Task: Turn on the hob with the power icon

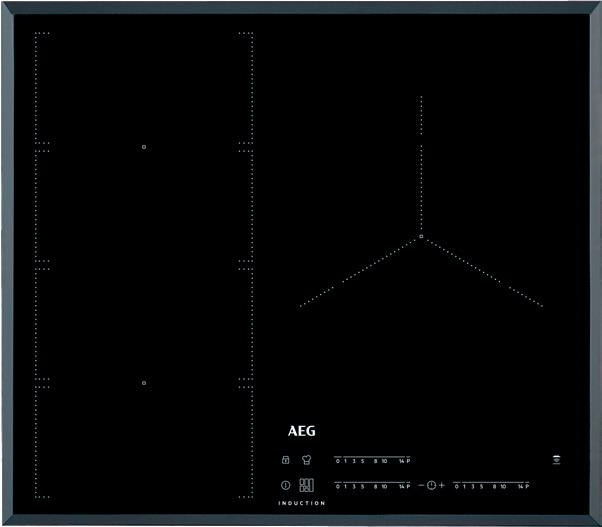Action: [x=285, y=485]
